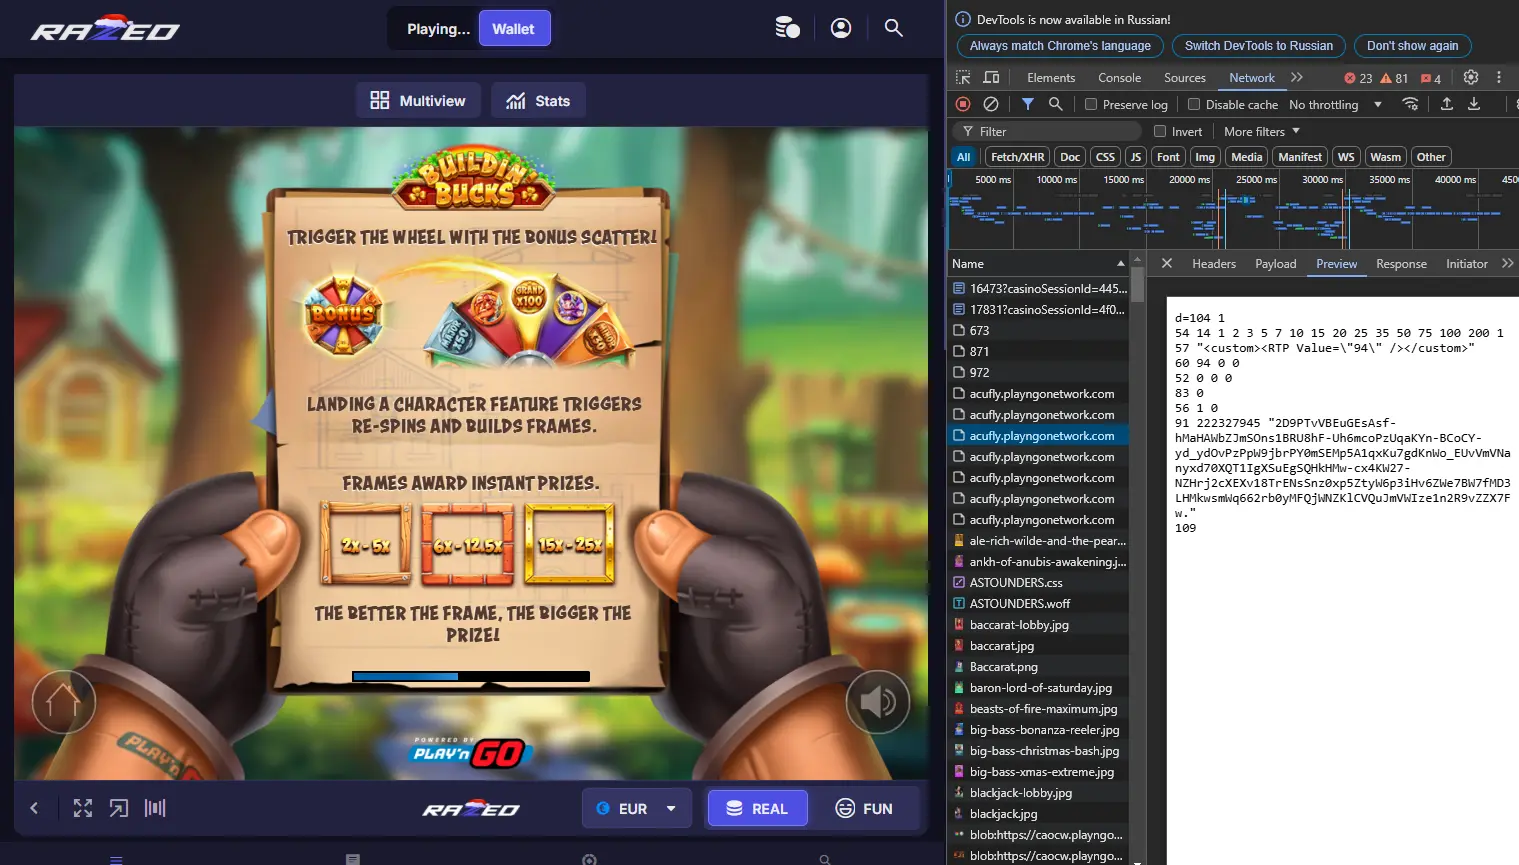Open the game Stats button
1519x865 pixels.
pyautogui.click(x=538, y=101)
